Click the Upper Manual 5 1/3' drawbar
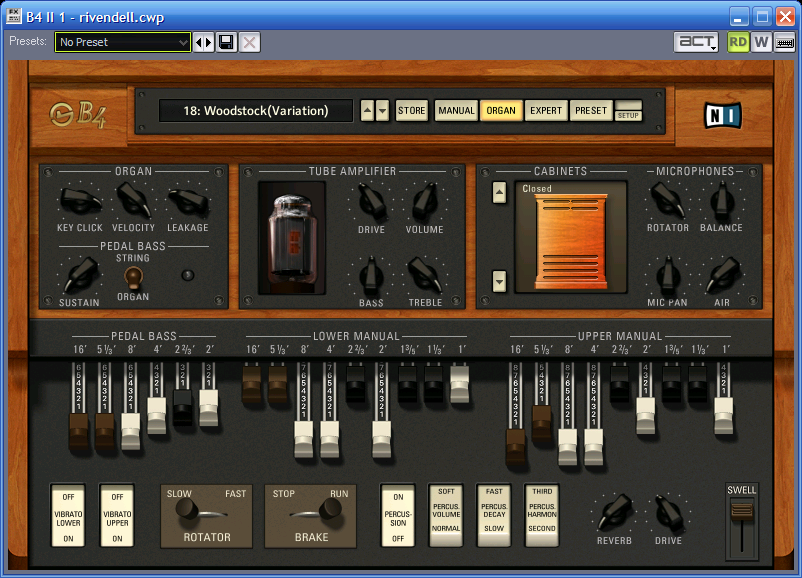Viewport: 802px width, 578px height. tap(542, 423)
